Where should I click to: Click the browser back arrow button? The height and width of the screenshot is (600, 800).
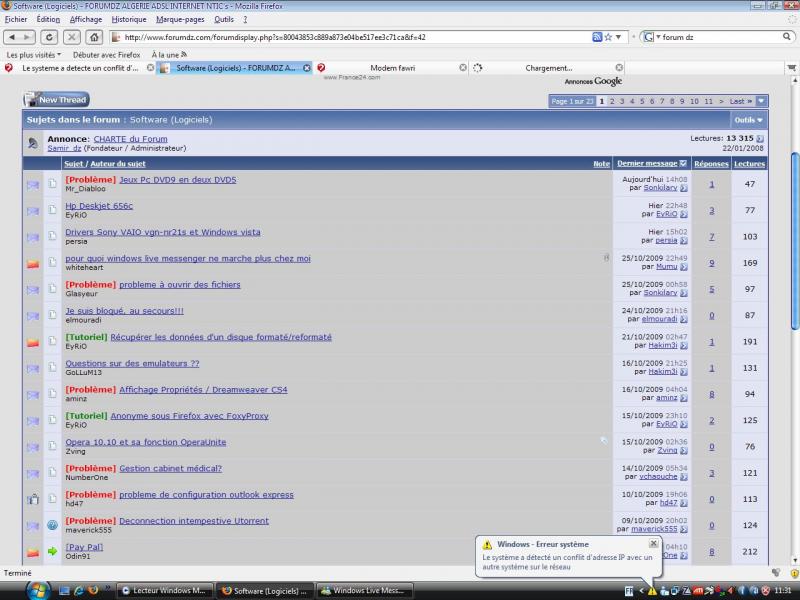point(14,37)
